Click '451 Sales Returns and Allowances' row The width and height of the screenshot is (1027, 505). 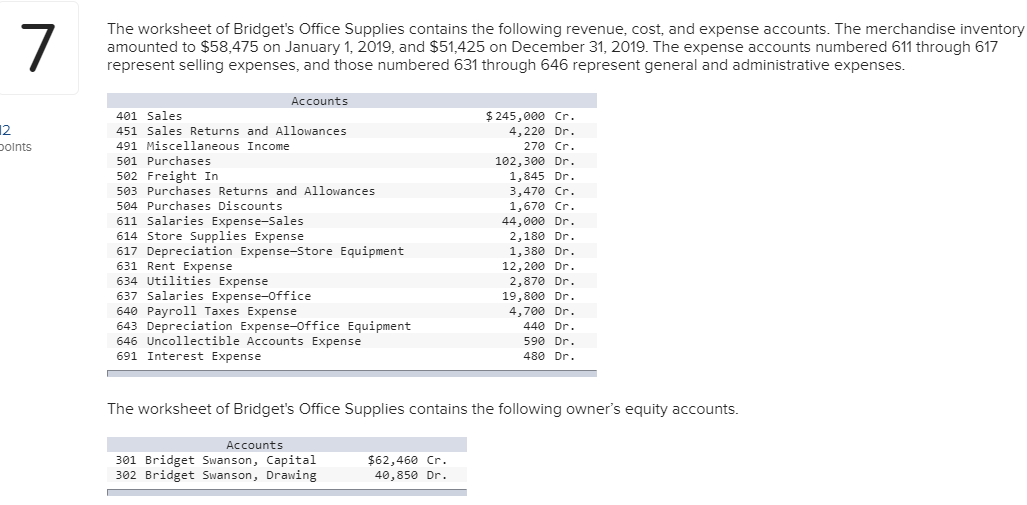352,131
